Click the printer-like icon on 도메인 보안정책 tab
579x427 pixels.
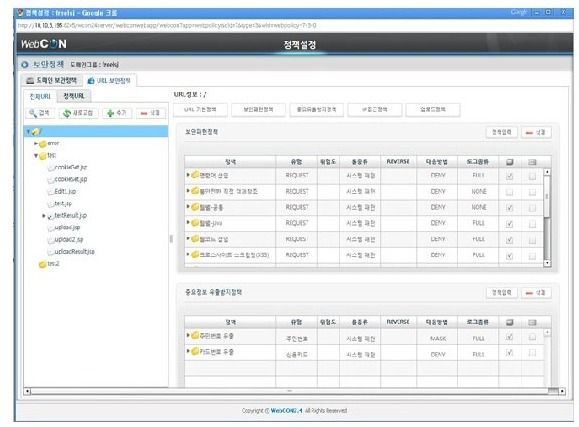pyautogui.click(x=30, y=81)
